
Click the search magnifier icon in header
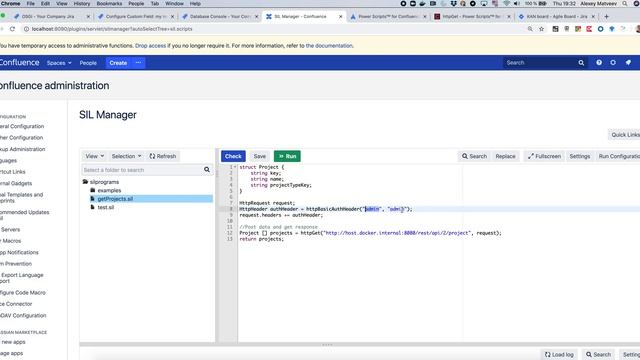581,63
